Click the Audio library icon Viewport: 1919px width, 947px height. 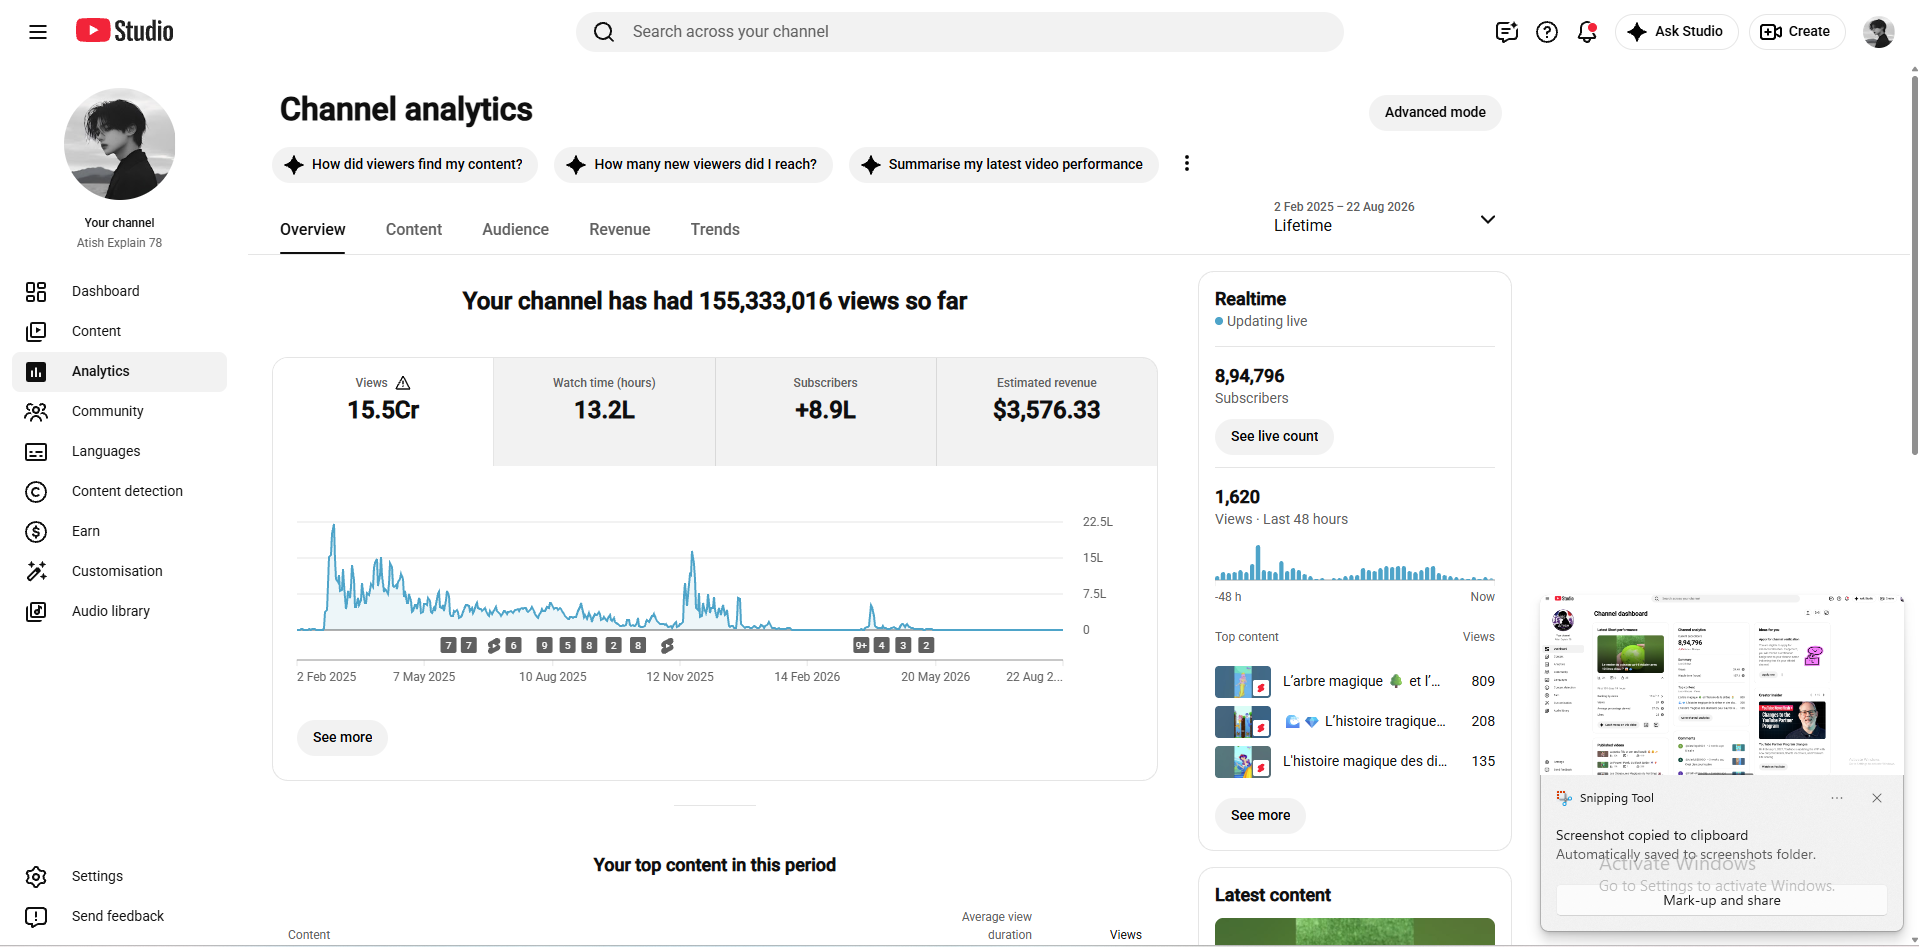36,611
